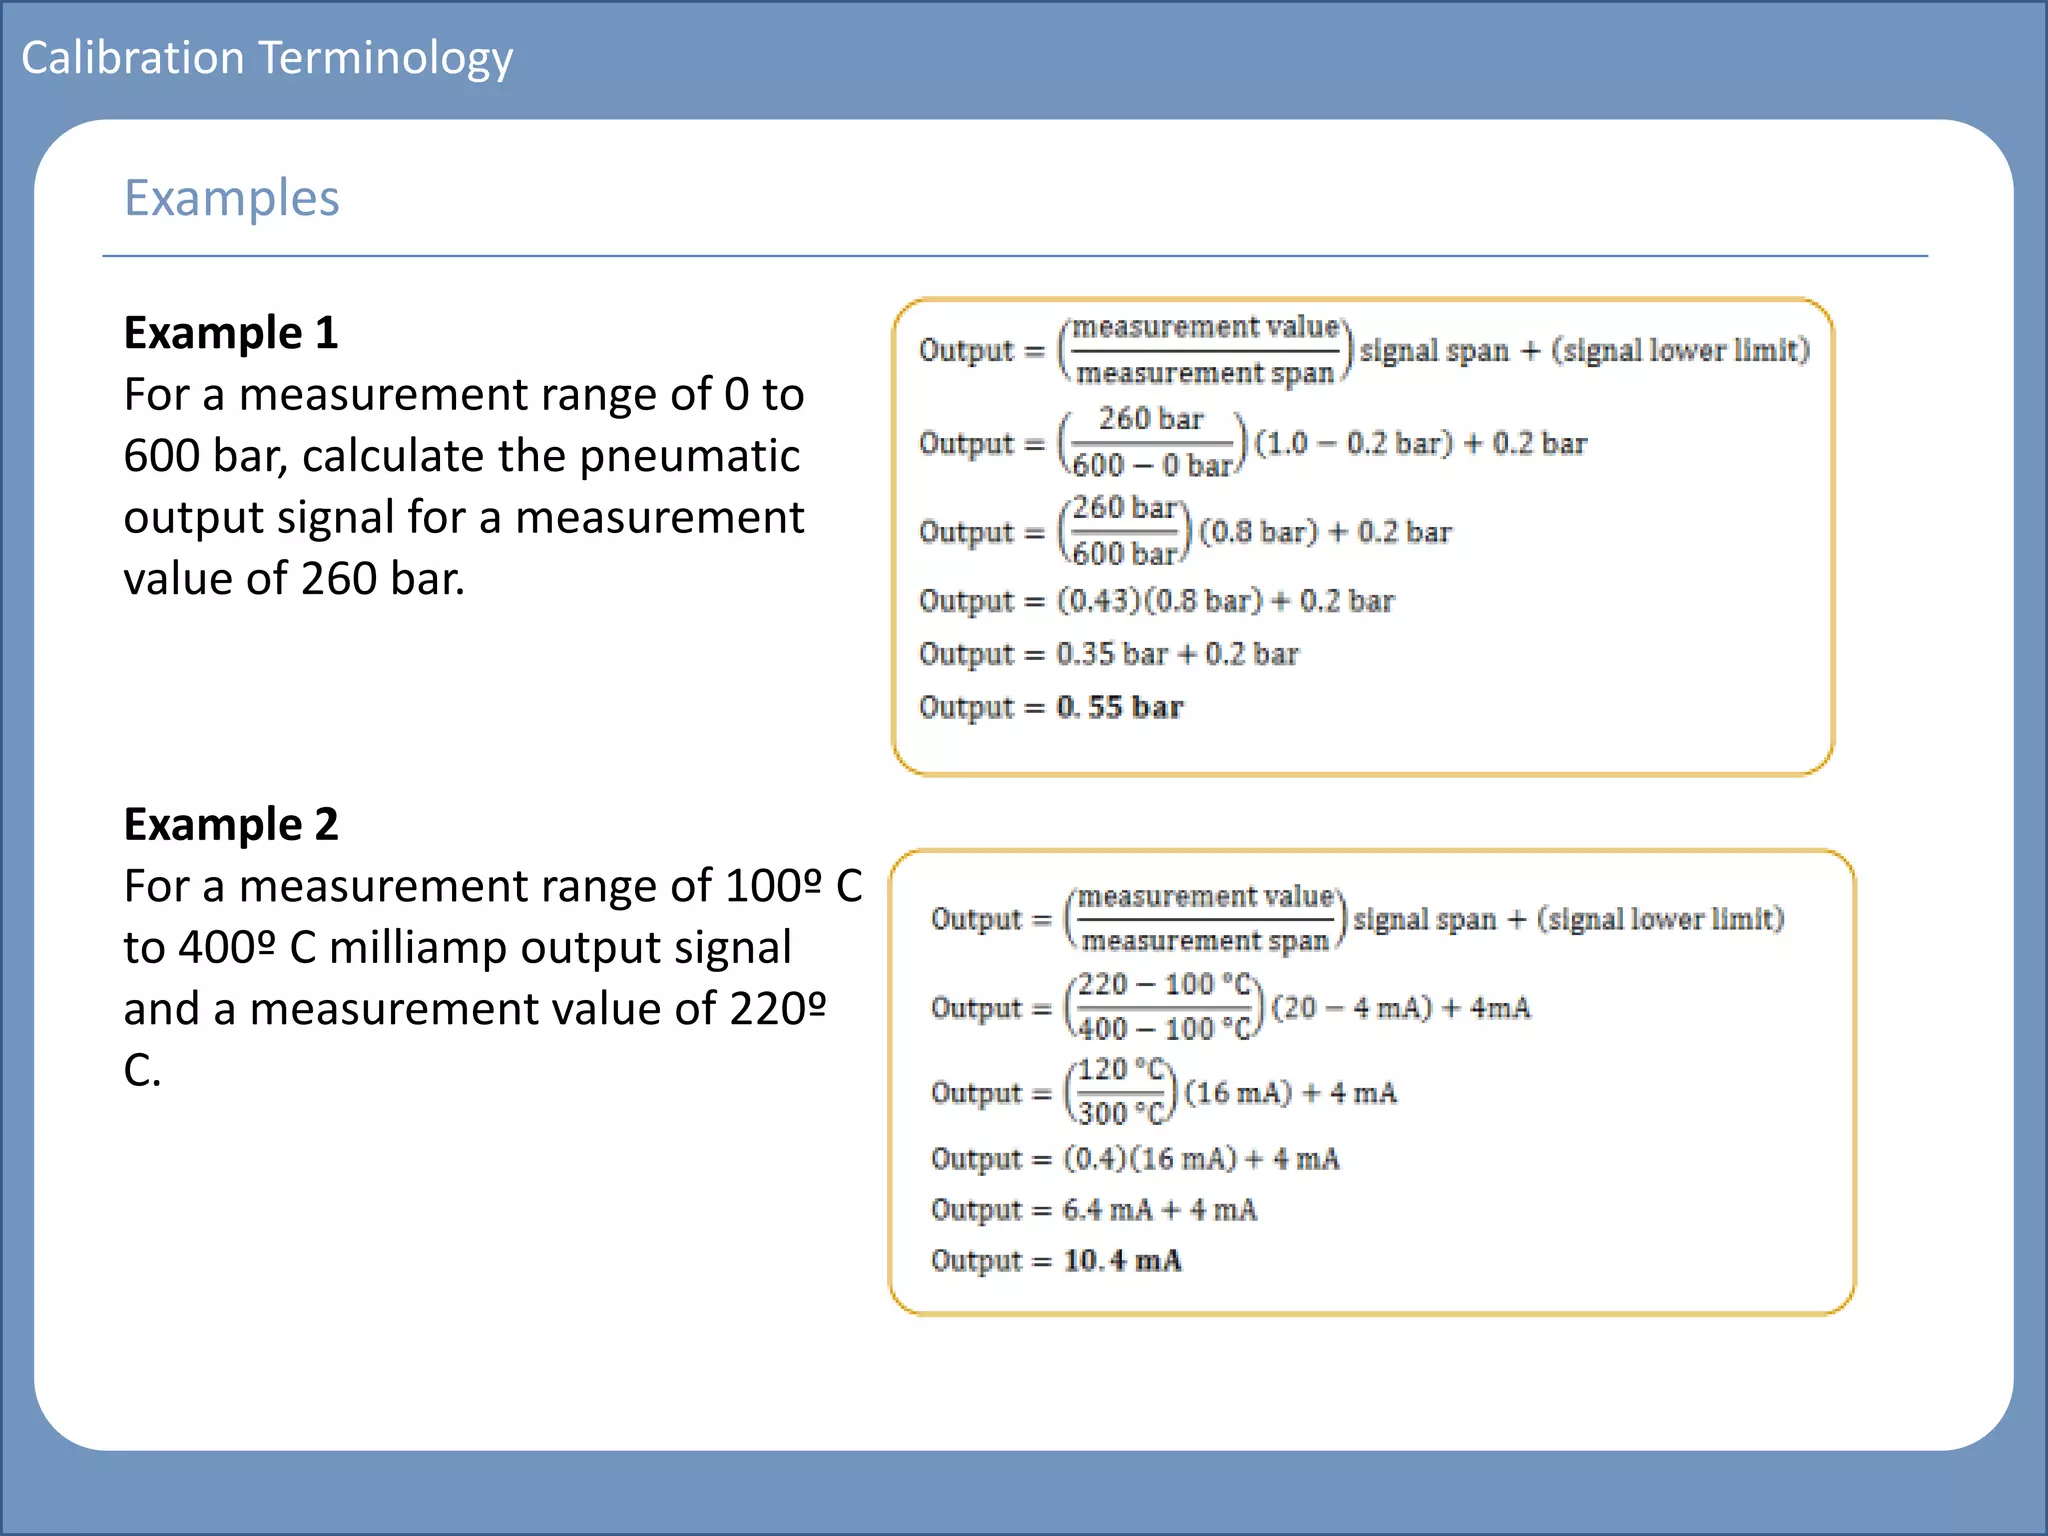Click the 6.4 mA + 4 mA line
2048x1536 pixels.
(x=1093, y=1210)
